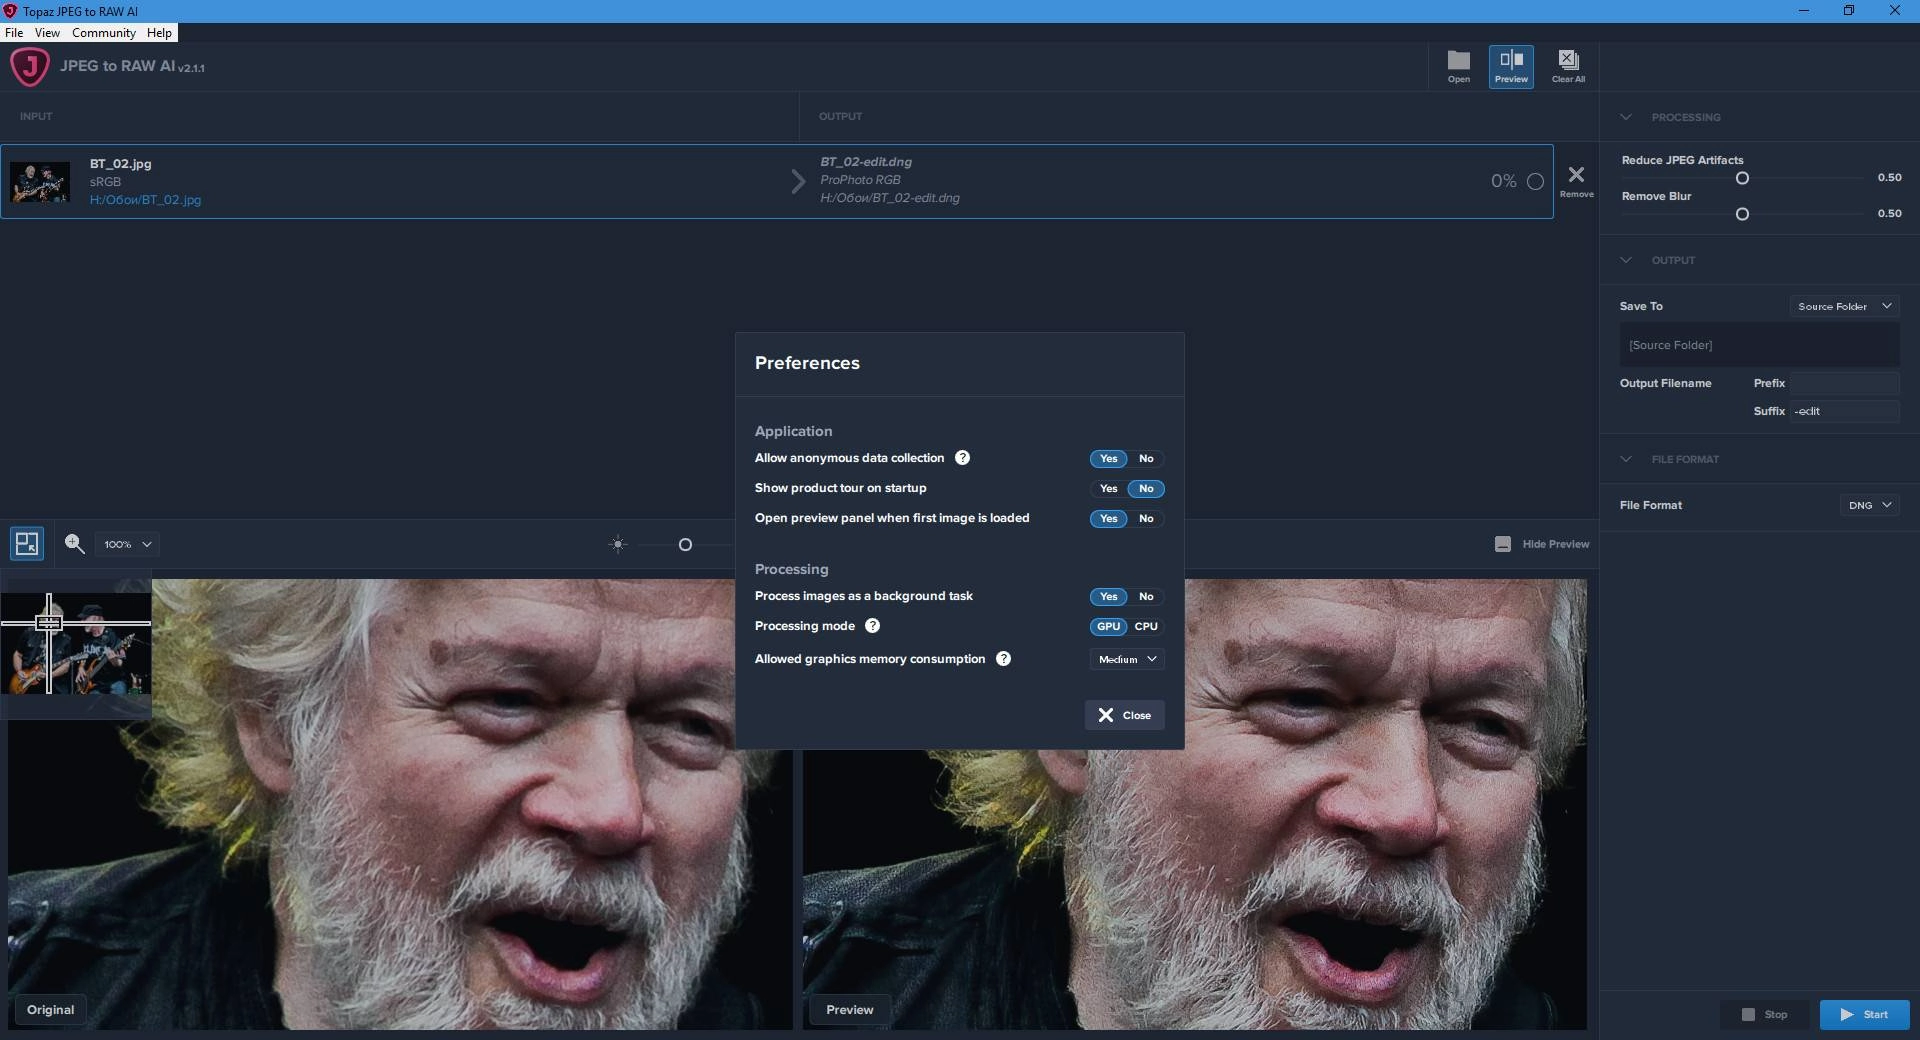
Task: Click the Start play arrow icon
Action: 1847,1014
